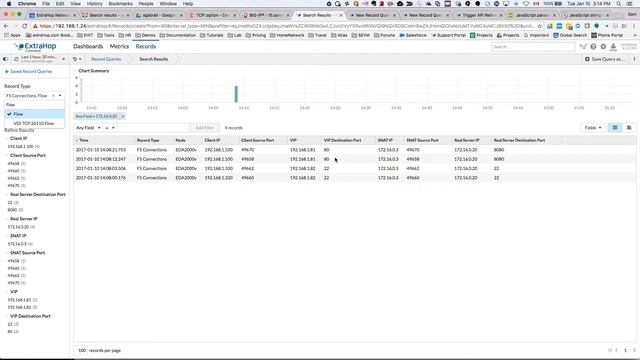Go to the next page arrow
Viewport: 640px width, 360px height.
634,350
